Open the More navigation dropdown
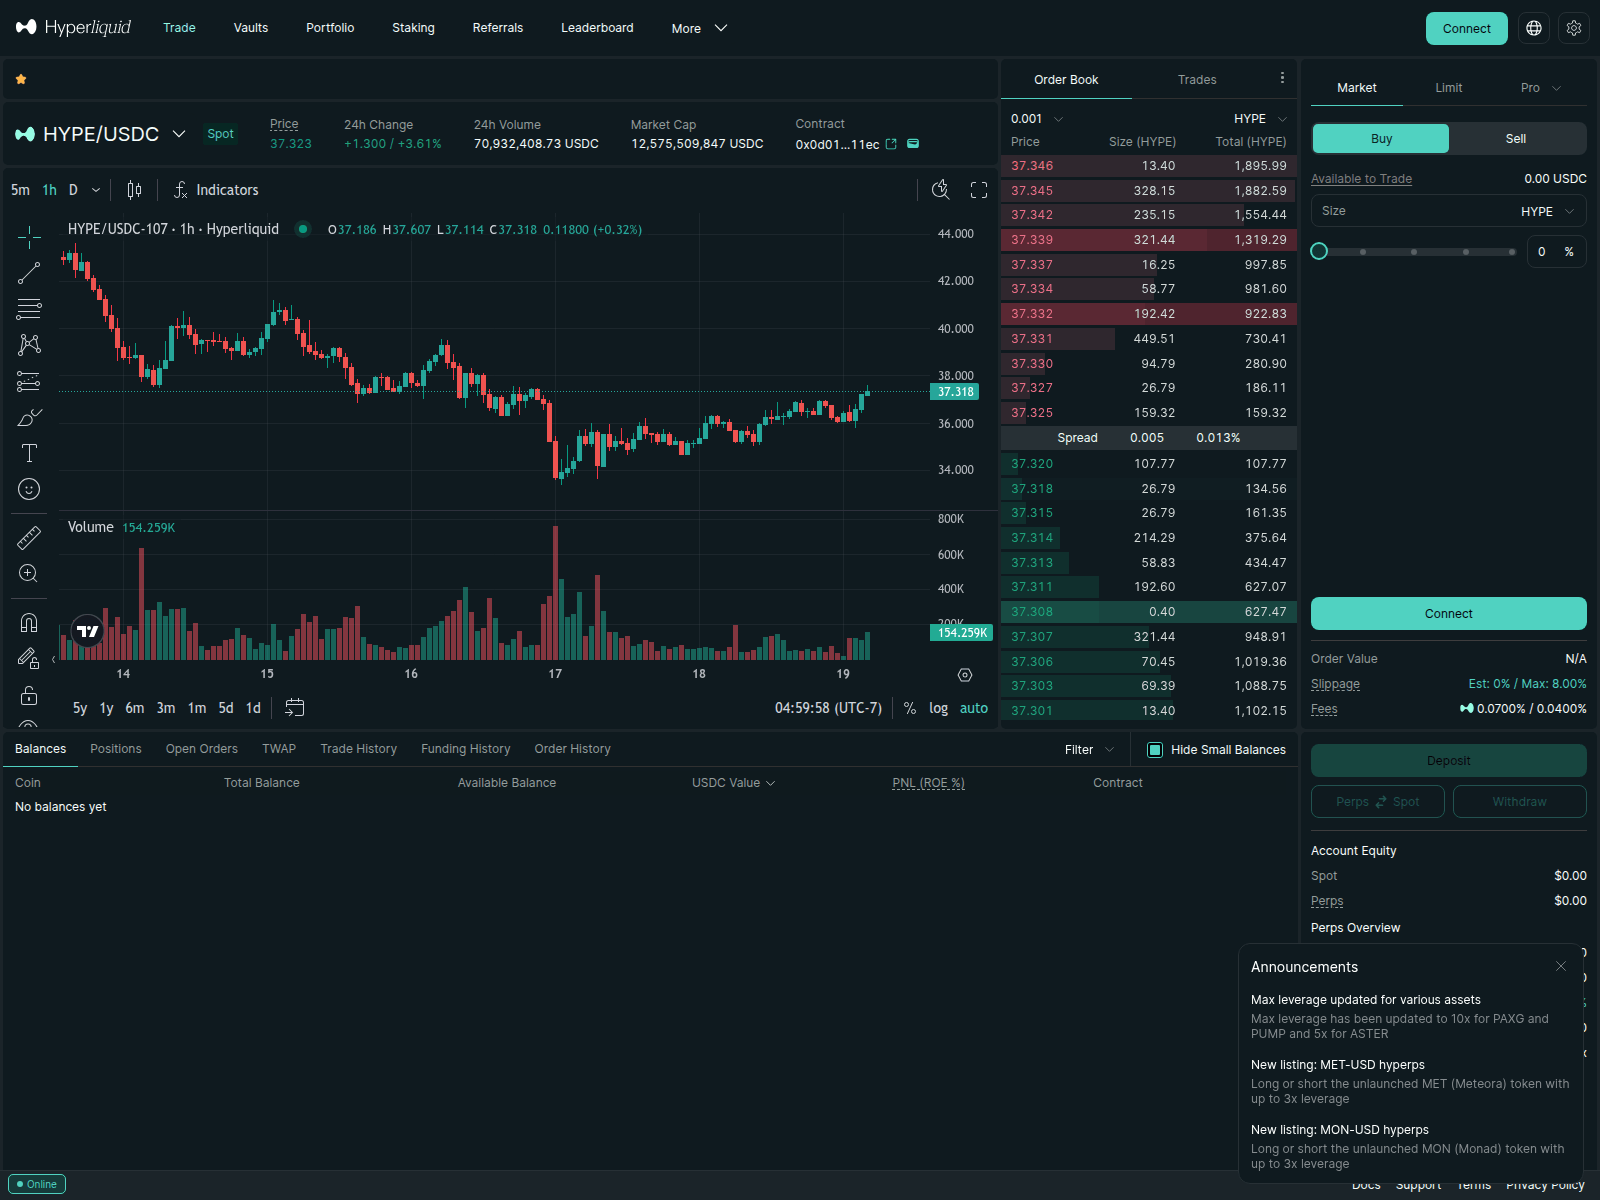The height and width of the screenshot is (1200, 1600). (699, 28)
